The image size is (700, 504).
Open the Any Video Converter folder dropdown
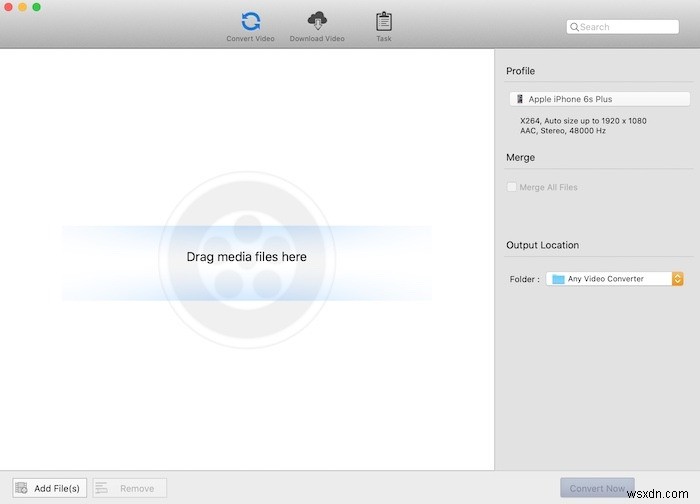click(615, 279)
